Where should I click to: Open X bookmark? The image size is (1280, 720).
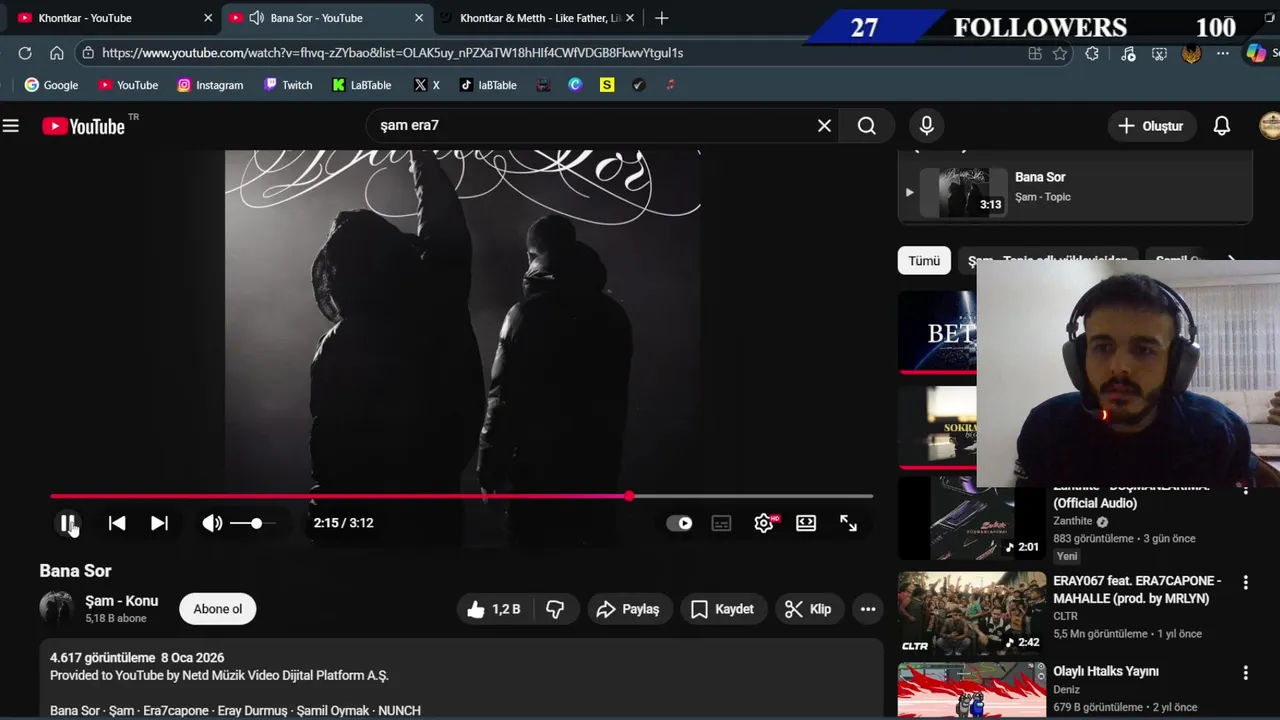coord(427,85)
